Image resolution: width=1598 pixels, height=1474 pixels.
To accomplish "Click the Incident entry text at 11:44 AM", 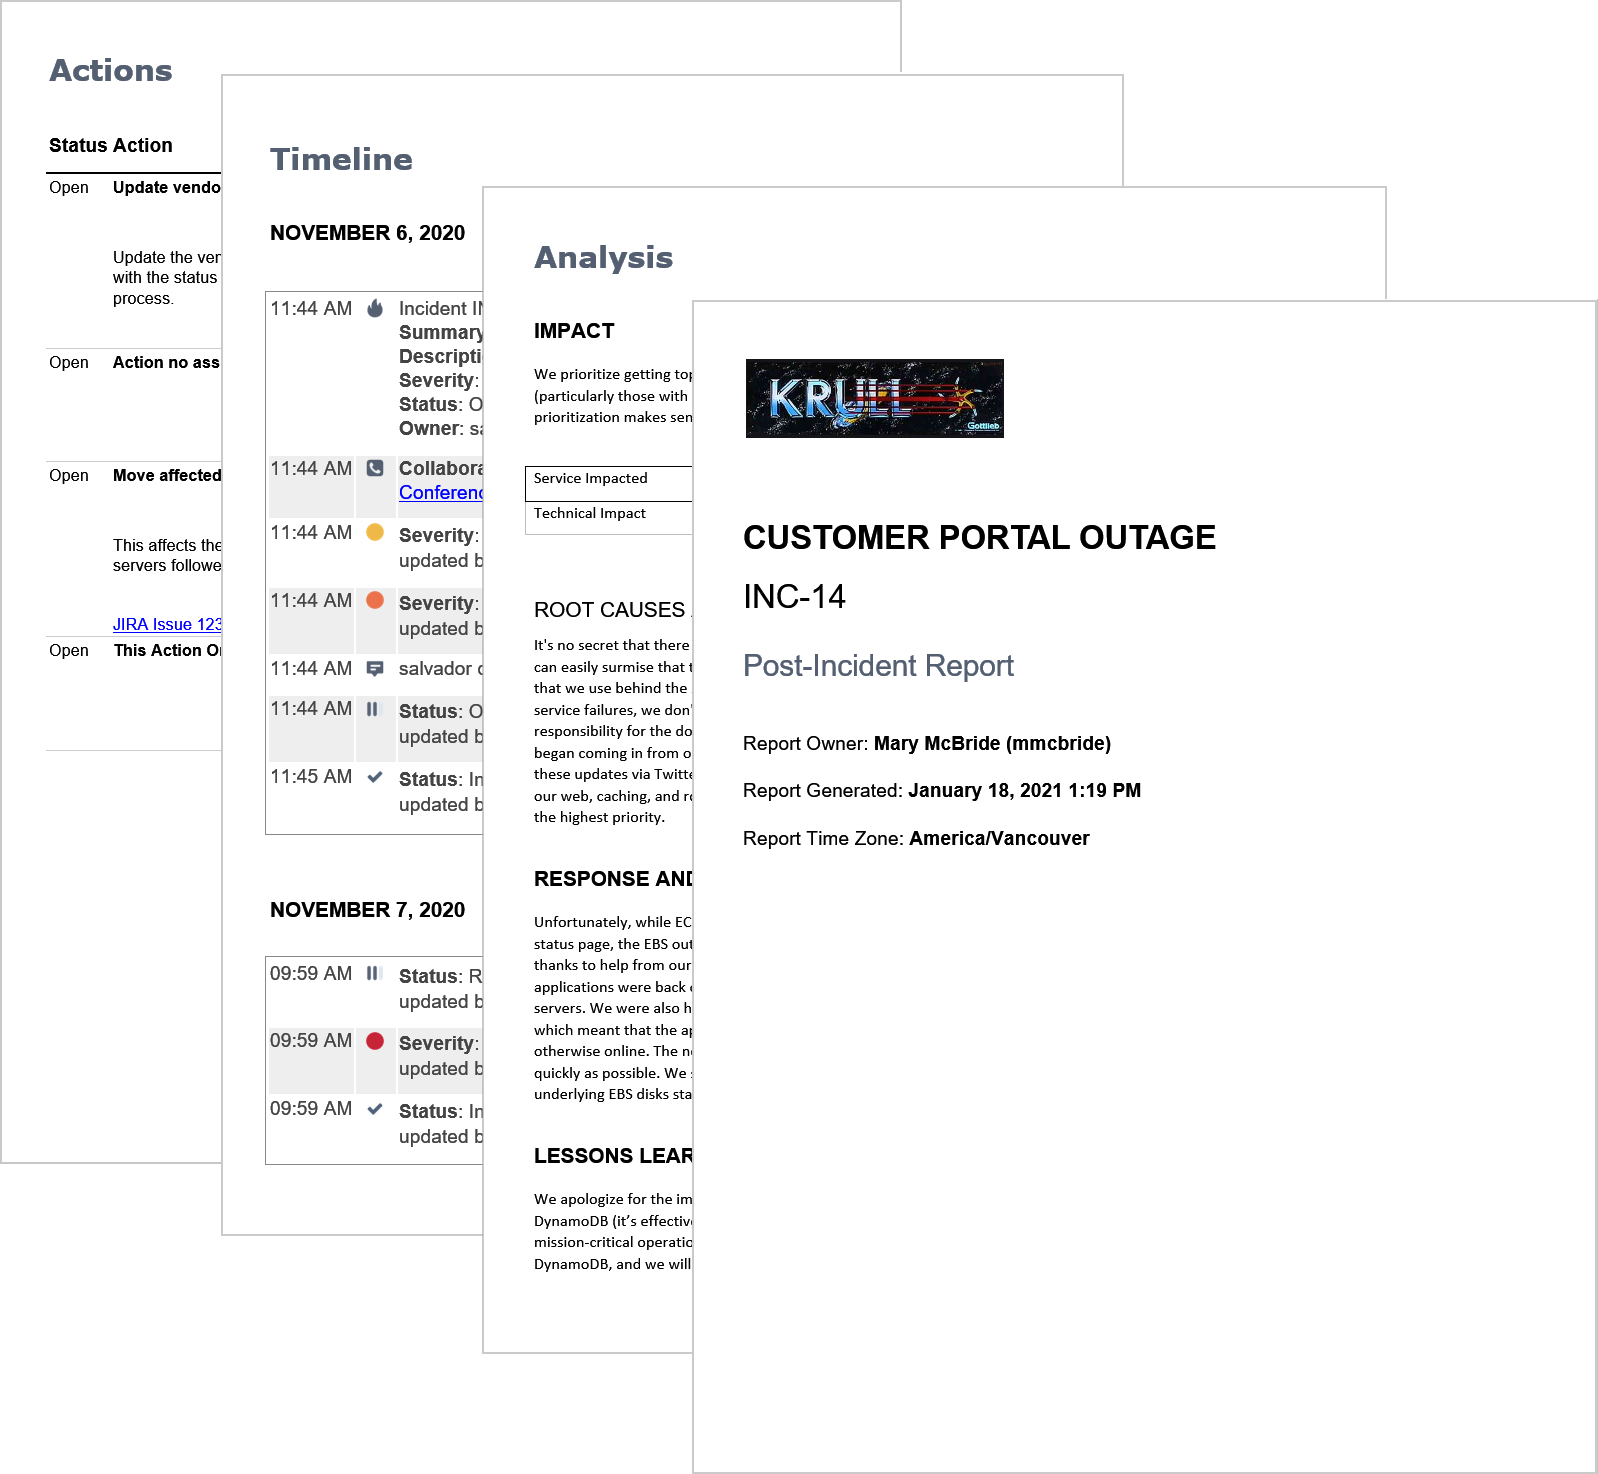I will pos(441,308).
